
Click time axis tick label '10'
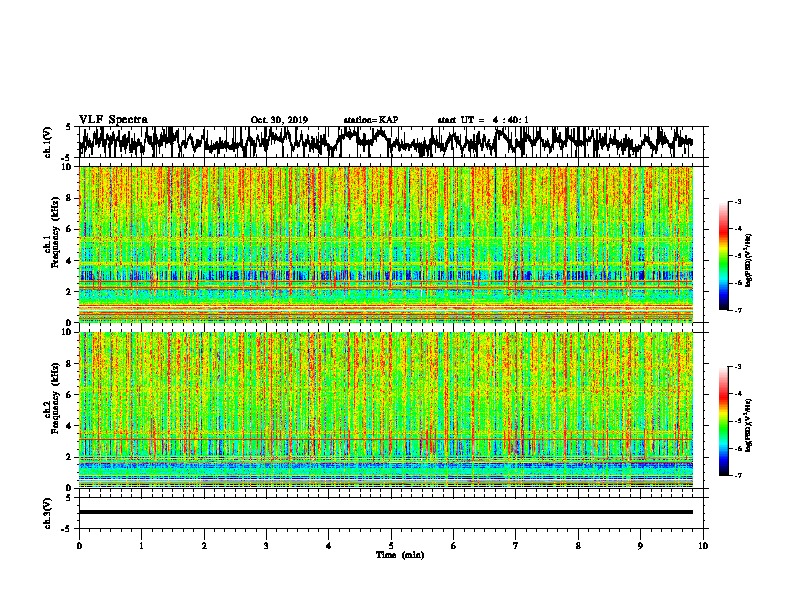[x=703, y=546]
